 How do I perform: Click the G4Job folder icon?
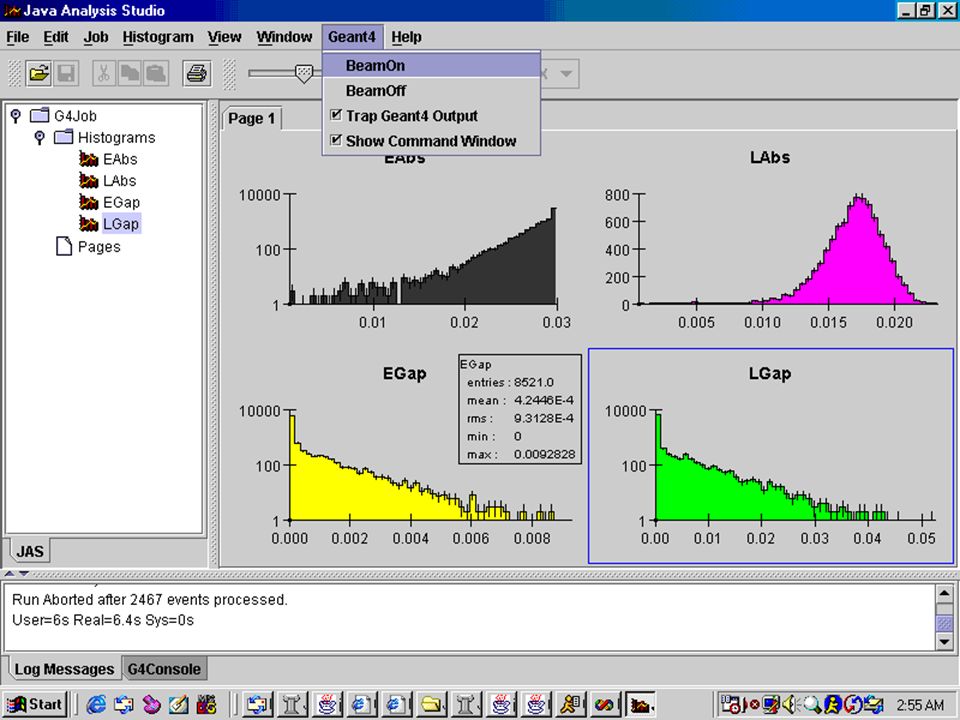click(39, 115)
